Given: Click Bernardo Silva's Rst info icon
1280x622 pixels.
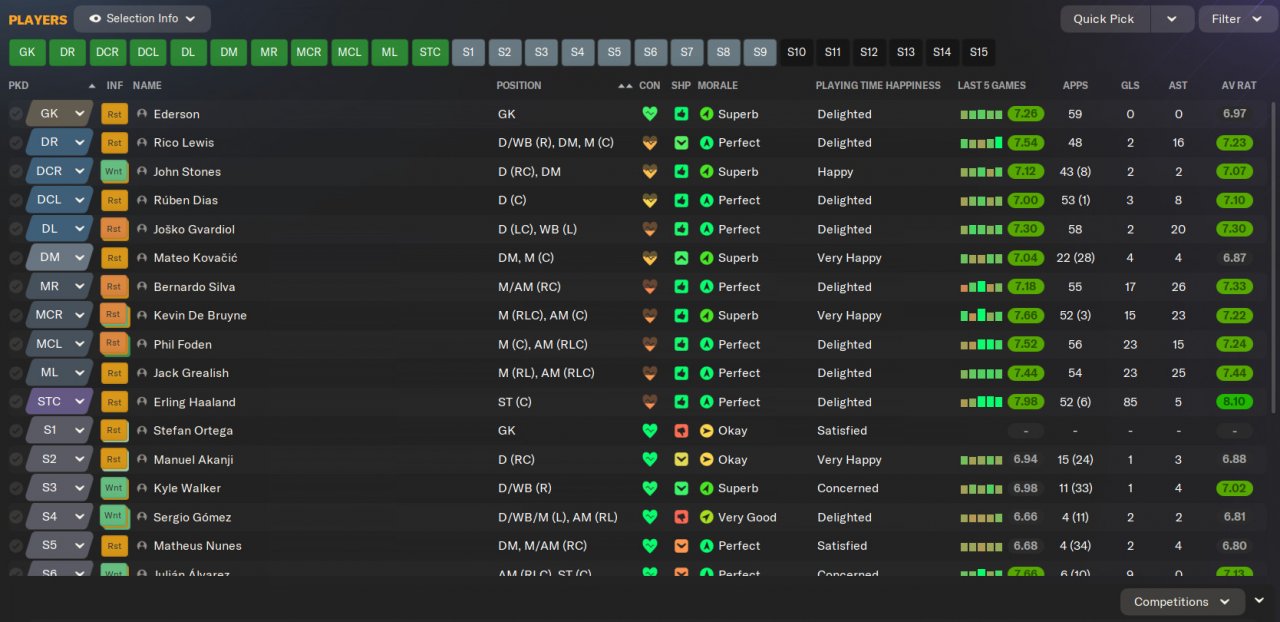Looking at the screenshot, I should click(114, 287).
